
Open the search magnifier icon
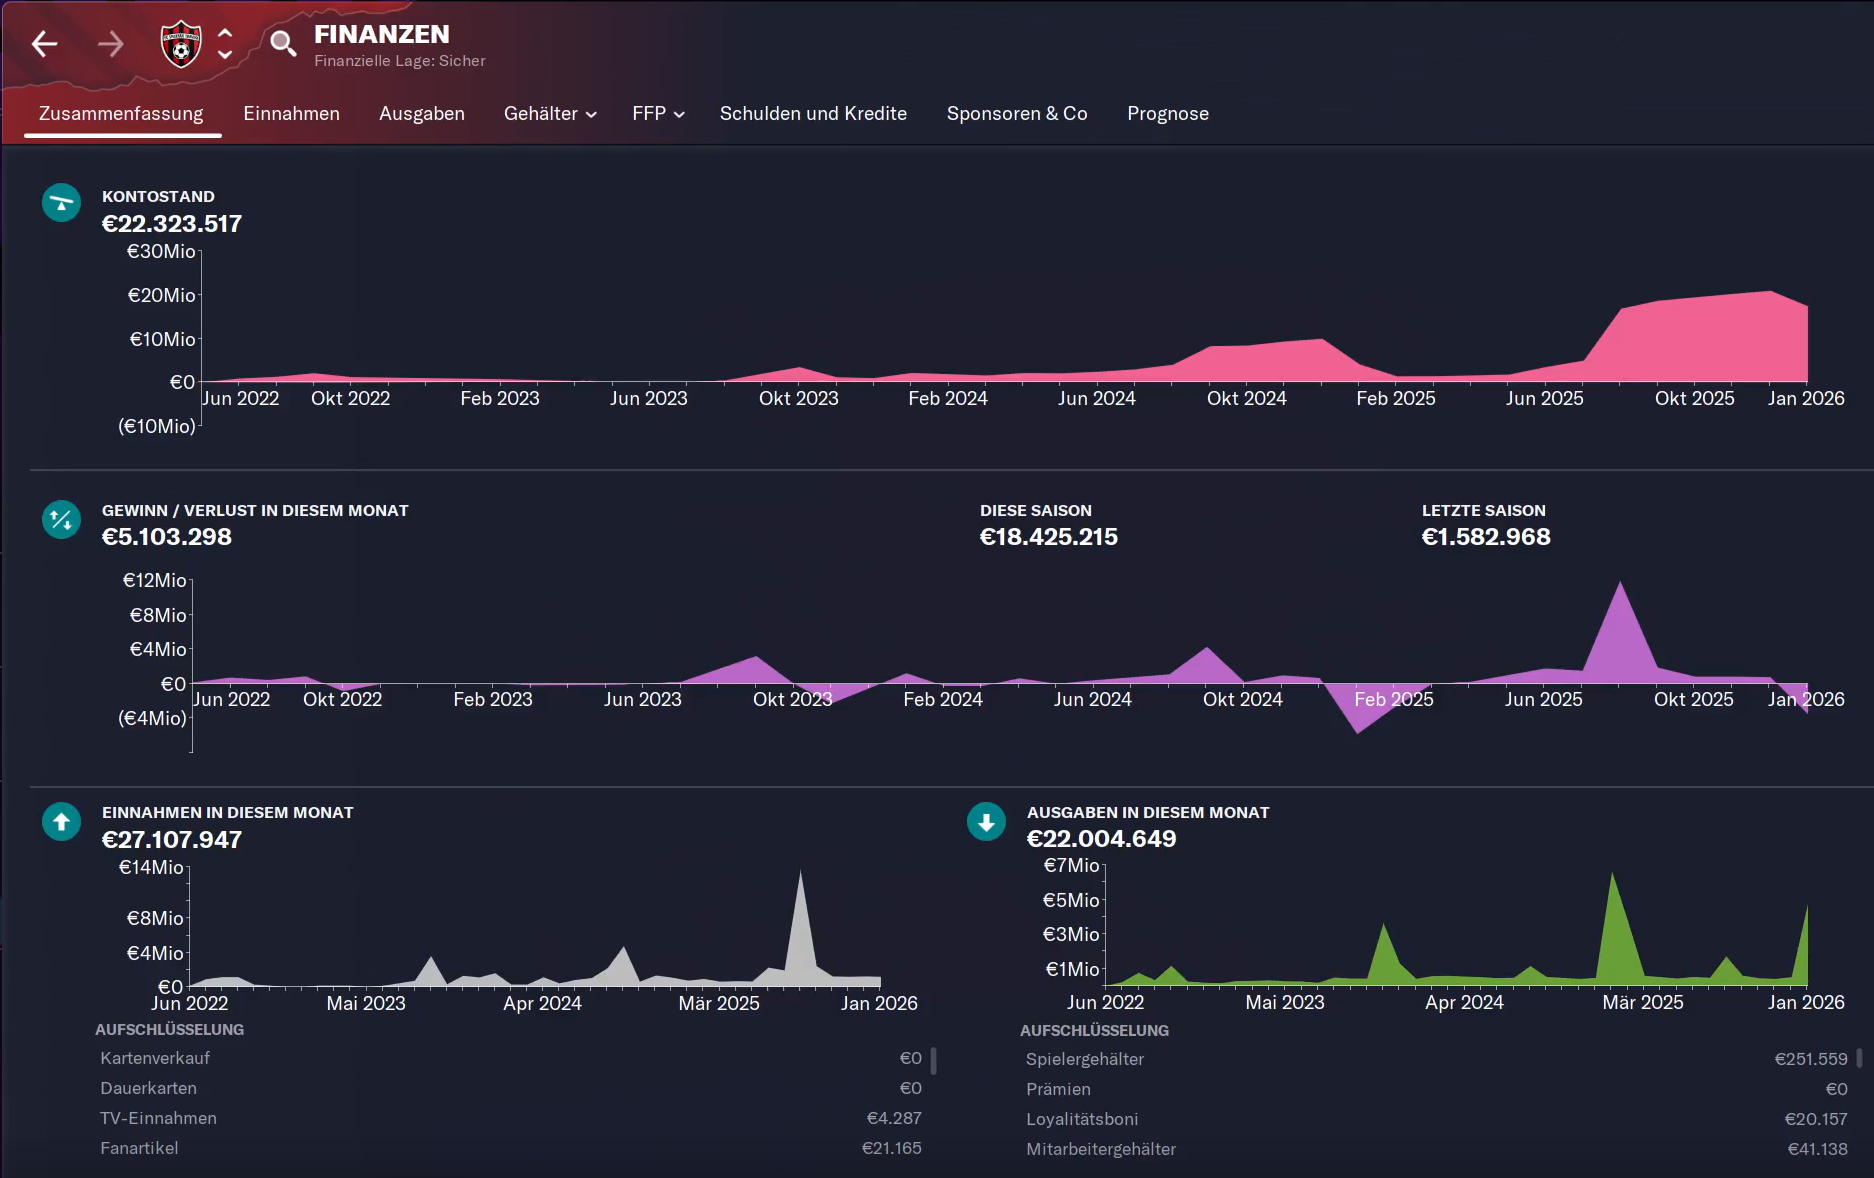[283, 44]
